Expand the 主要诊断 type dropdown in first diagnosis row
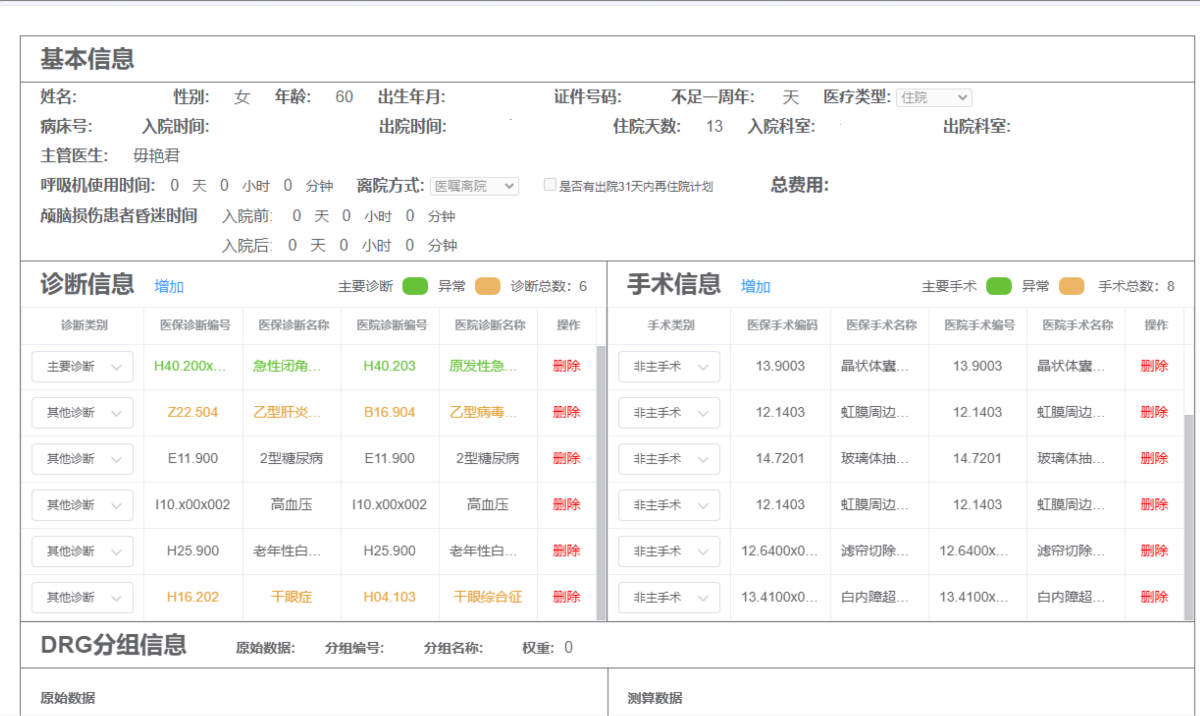The width and height of the screenshot is (1200, 716). (x=82, y=366)
